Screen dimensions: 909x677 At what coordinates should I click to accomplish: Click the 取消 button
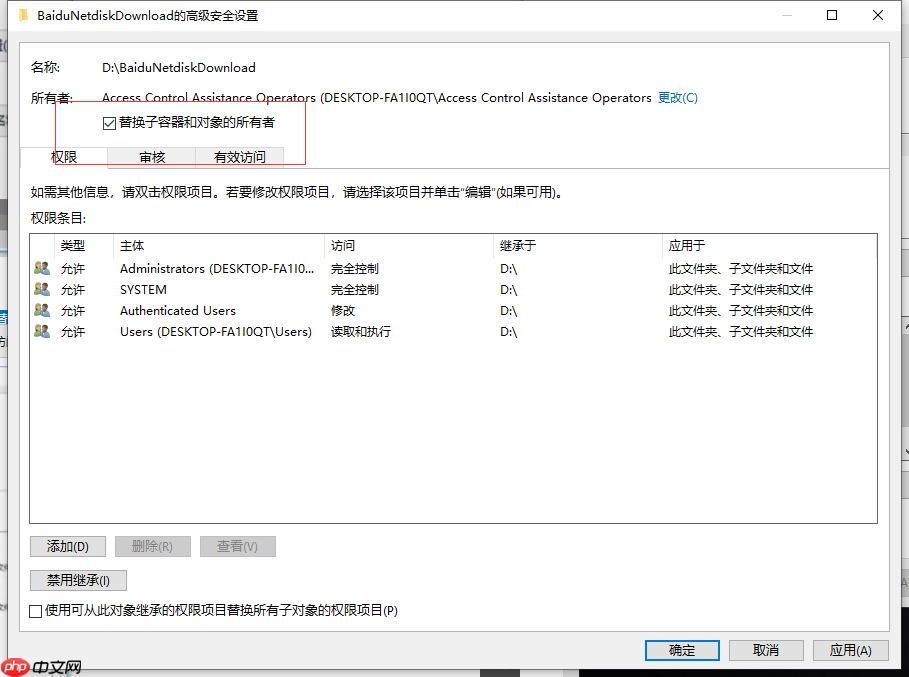coord(766,650)
